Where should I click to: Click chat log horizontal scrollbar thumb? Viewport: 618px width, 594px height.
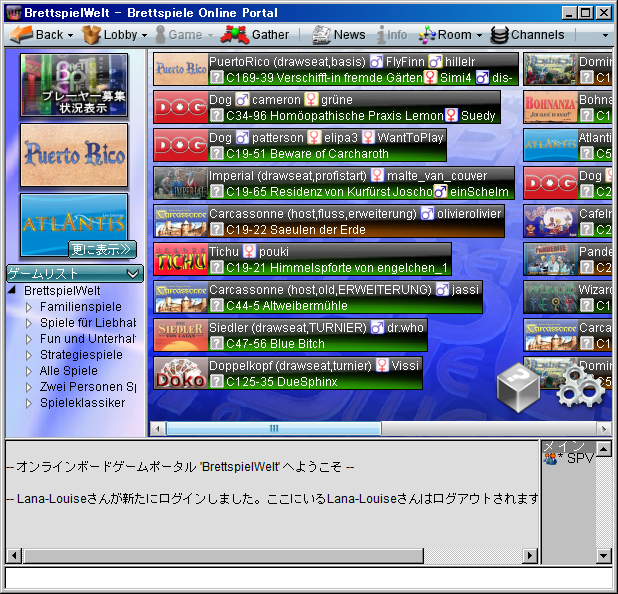pos(224,556)
